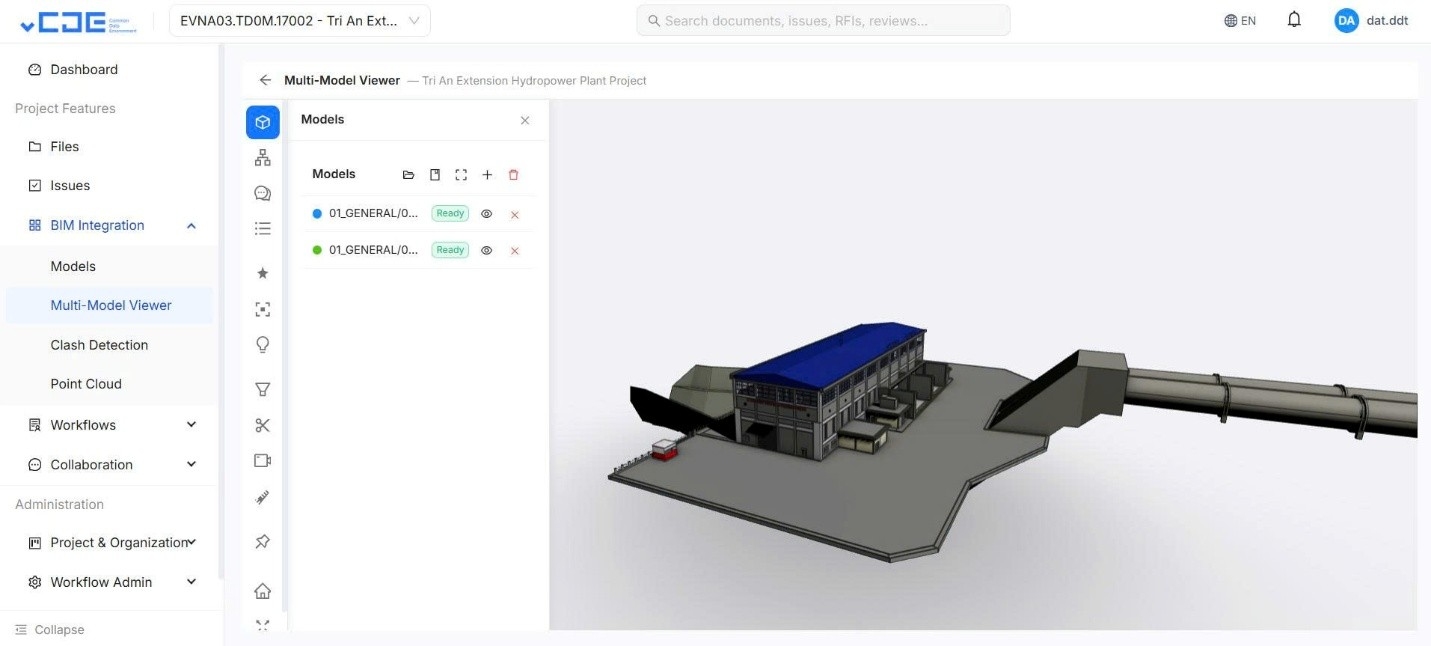Open the project selector dropdown
The width and height of the screenshot is (1431, 646).
300,21
